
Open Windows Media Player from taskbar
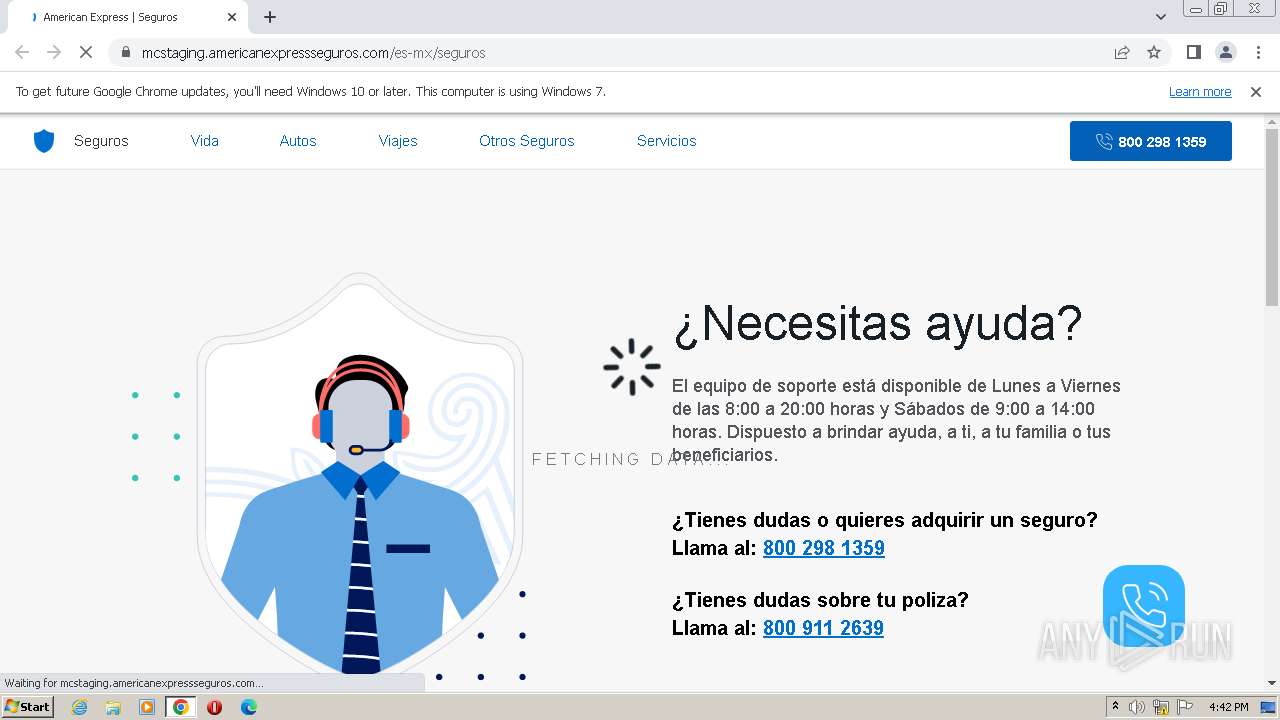[147, 707]
